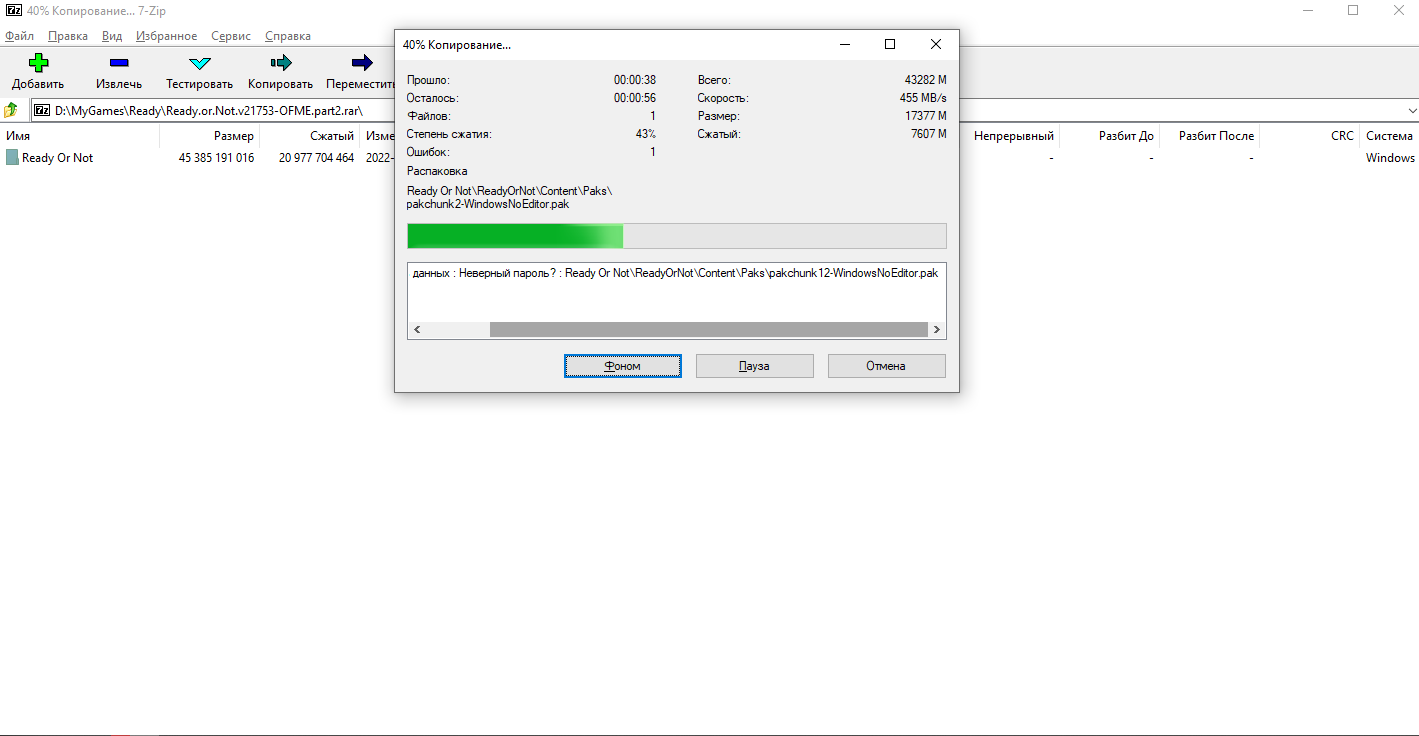Image resolution: width=1419 pixels, height=736 pixels.
Task: Click the size value 45 385 191 016
Action: point(216,158)
